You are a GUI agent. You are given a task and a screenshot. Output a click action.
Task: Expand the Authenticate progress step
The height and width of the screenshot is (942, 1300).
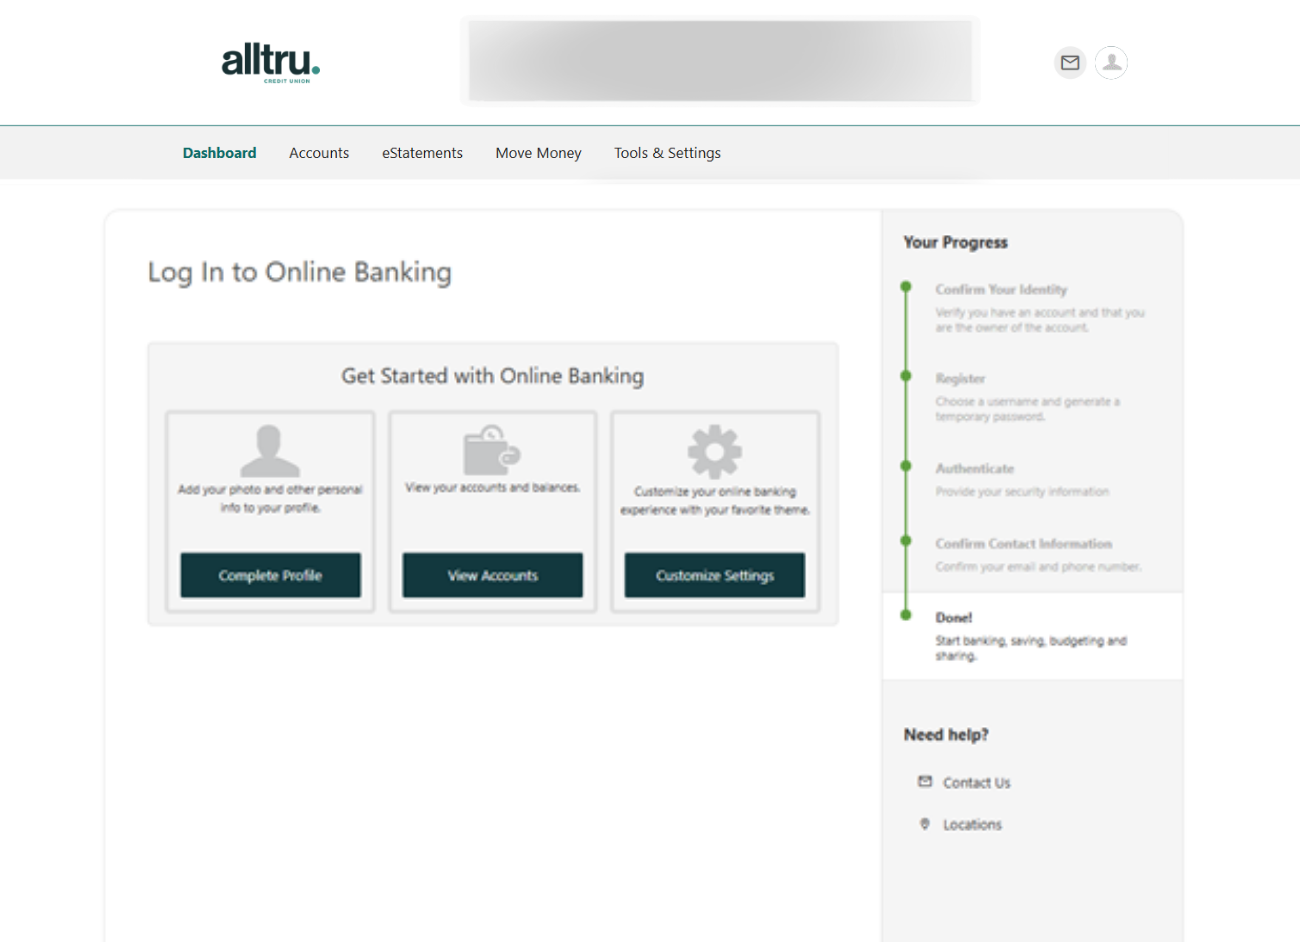tap(975, 468)
